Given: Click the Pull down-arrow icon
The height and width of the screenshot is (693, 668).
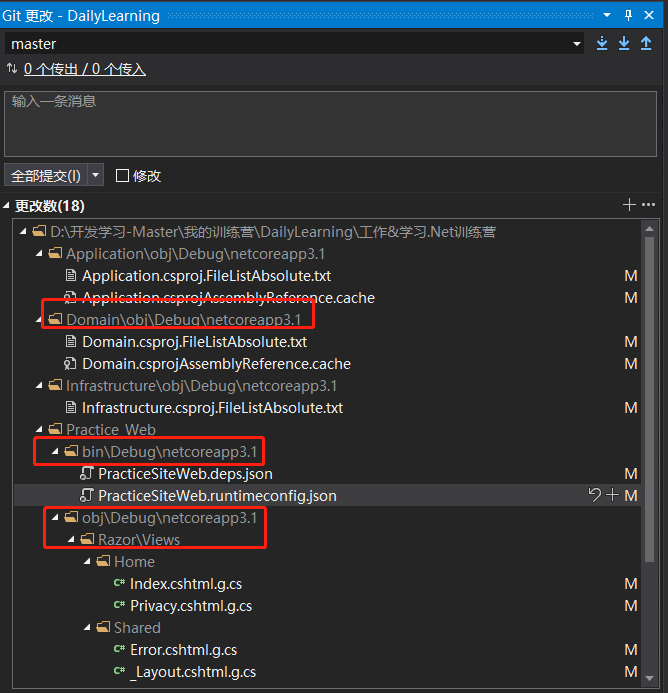Looking at the screenshot, I should pyautogui.click(x=624, y=43).
